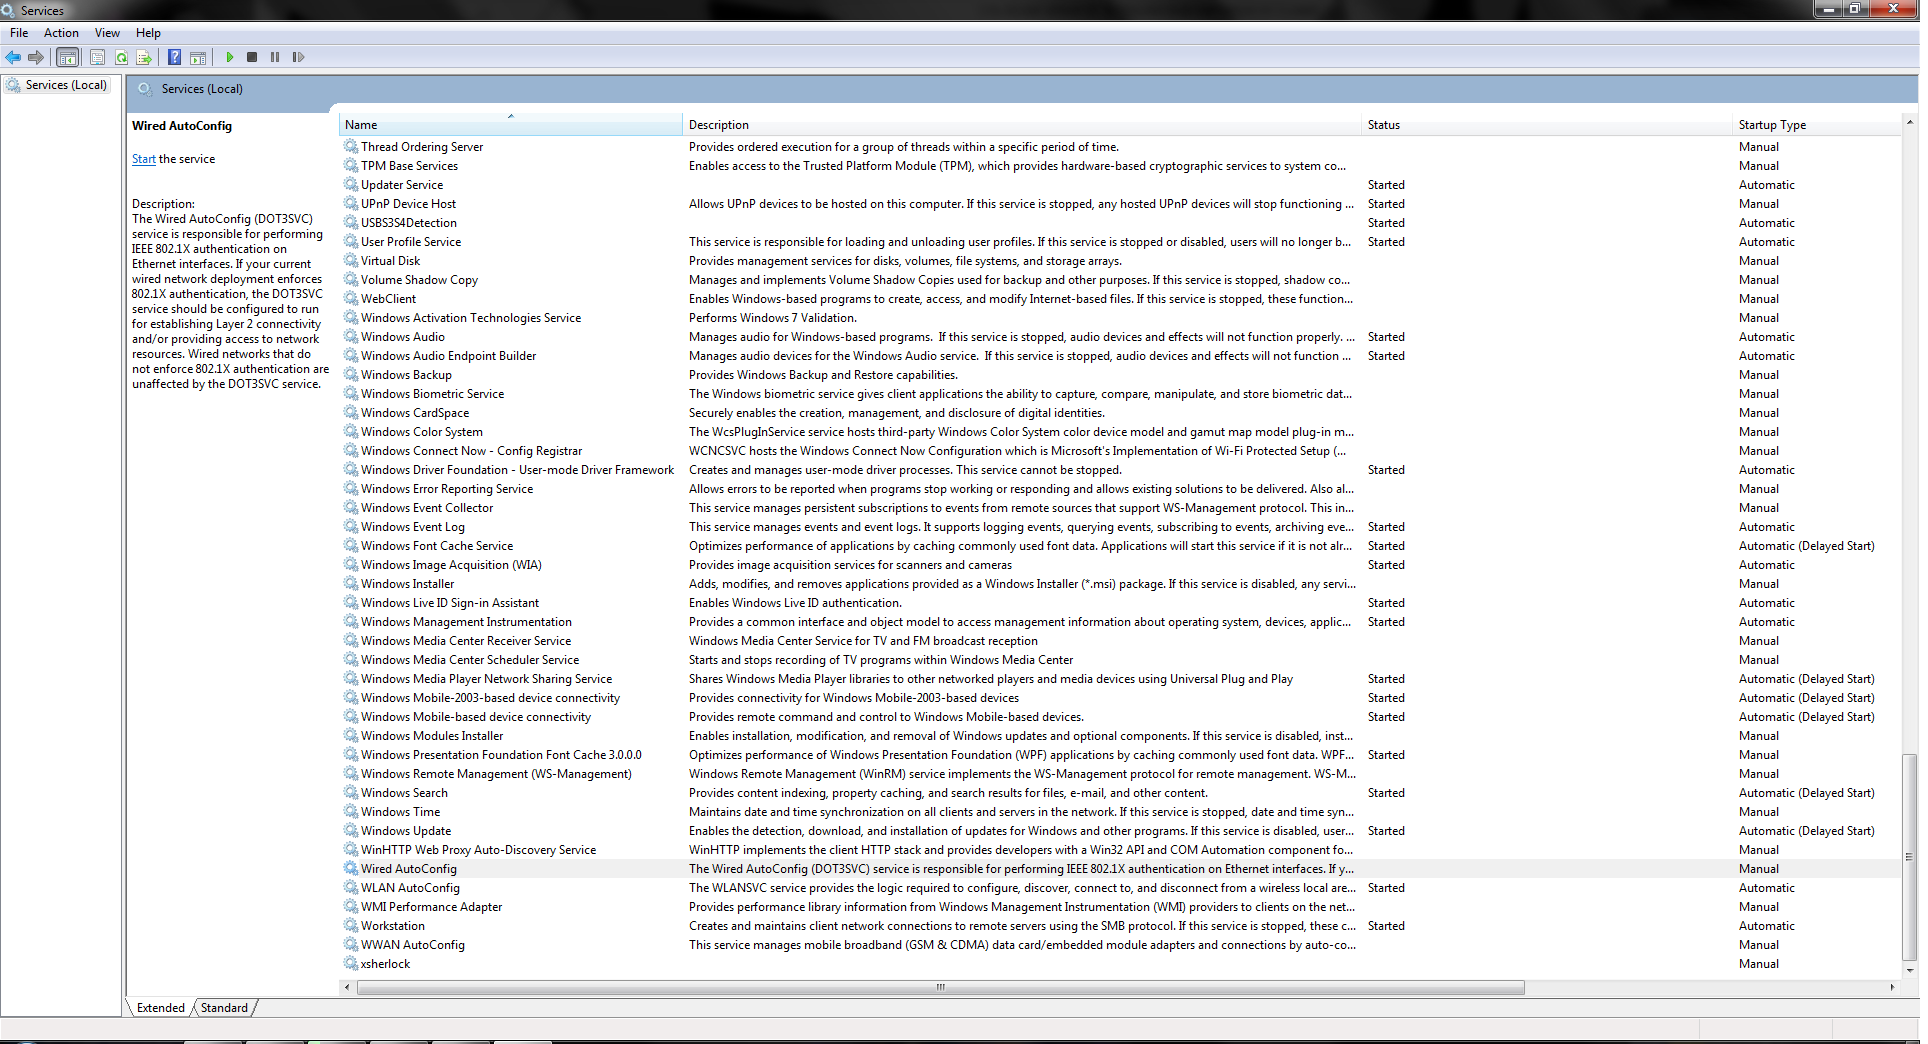Select Windows Audio Endpoint Builder
Screen dimensions: 1928x1044
point(1120,356)
